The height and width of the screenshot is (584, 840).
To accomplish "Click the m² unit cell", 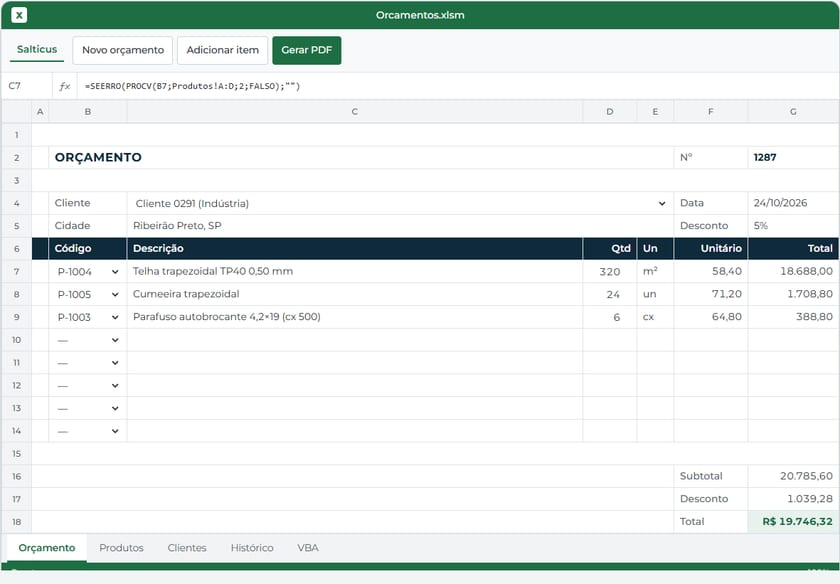I will pos(655,272).
